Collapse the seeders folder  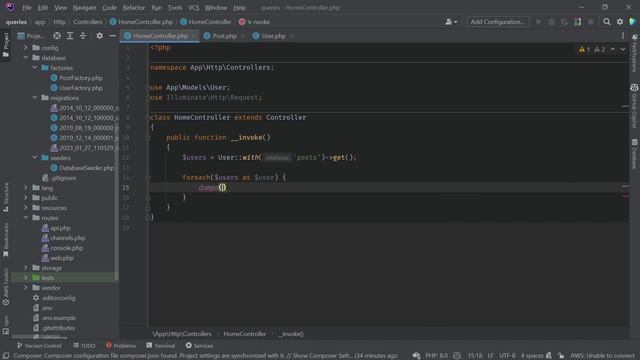pyautogui.click(x=35, y=158)
